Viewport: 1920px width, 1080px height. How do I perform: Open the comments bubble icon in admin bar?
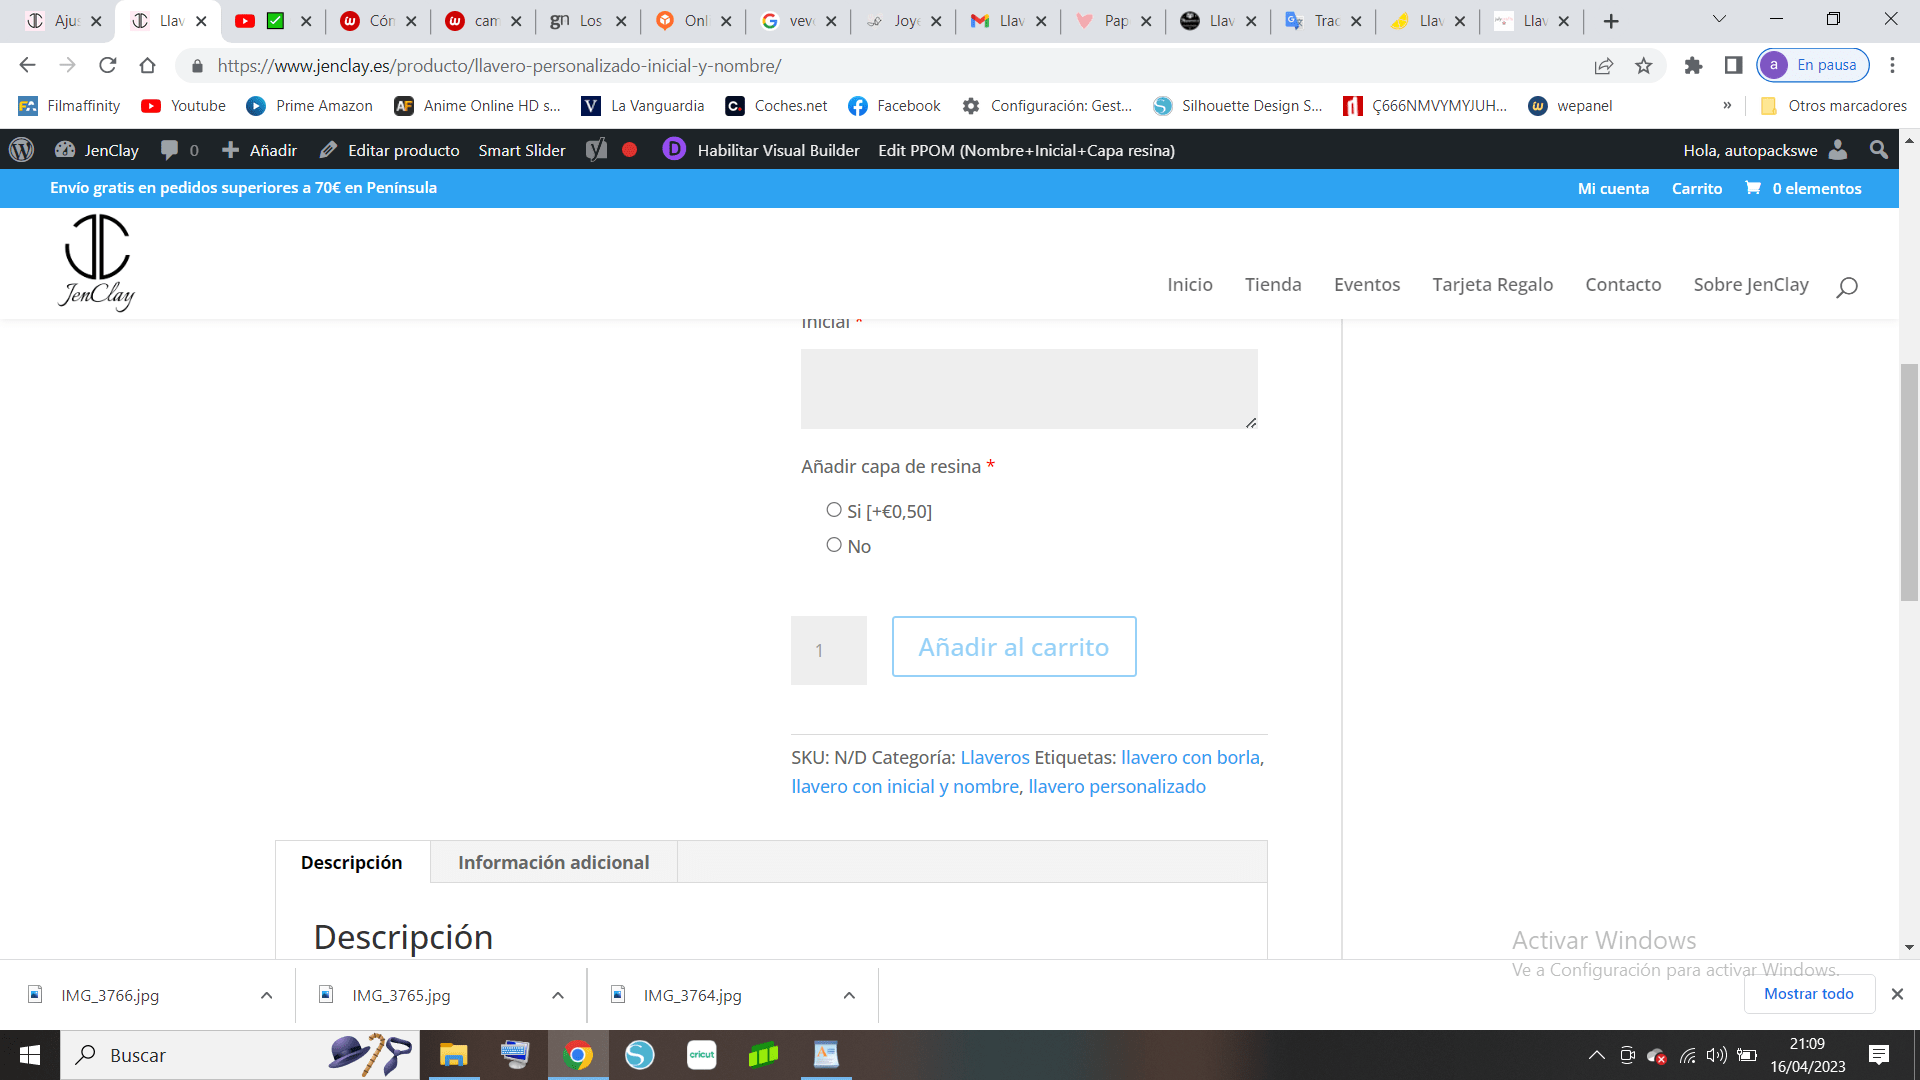click(x=170, y=150)
